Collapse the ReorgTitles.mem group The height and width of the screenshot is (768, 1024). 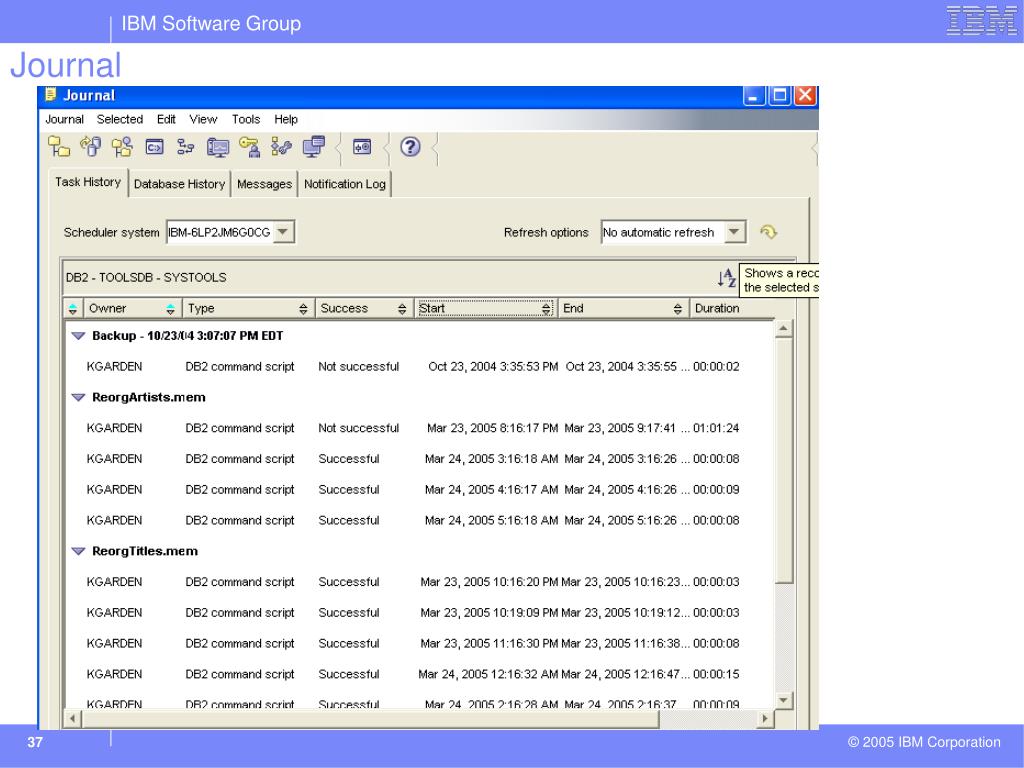(x=78, y=551)
